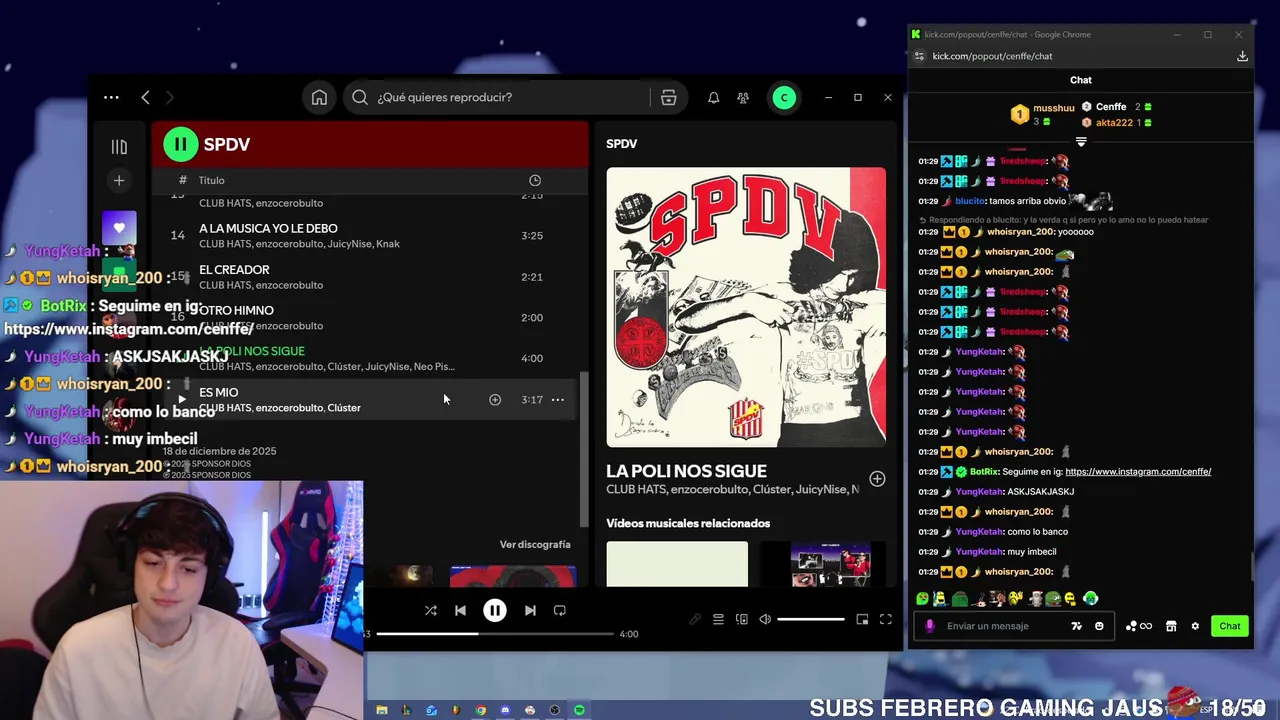
Task: Go to Spotify Home via house icon
Action: pos(319,97)
